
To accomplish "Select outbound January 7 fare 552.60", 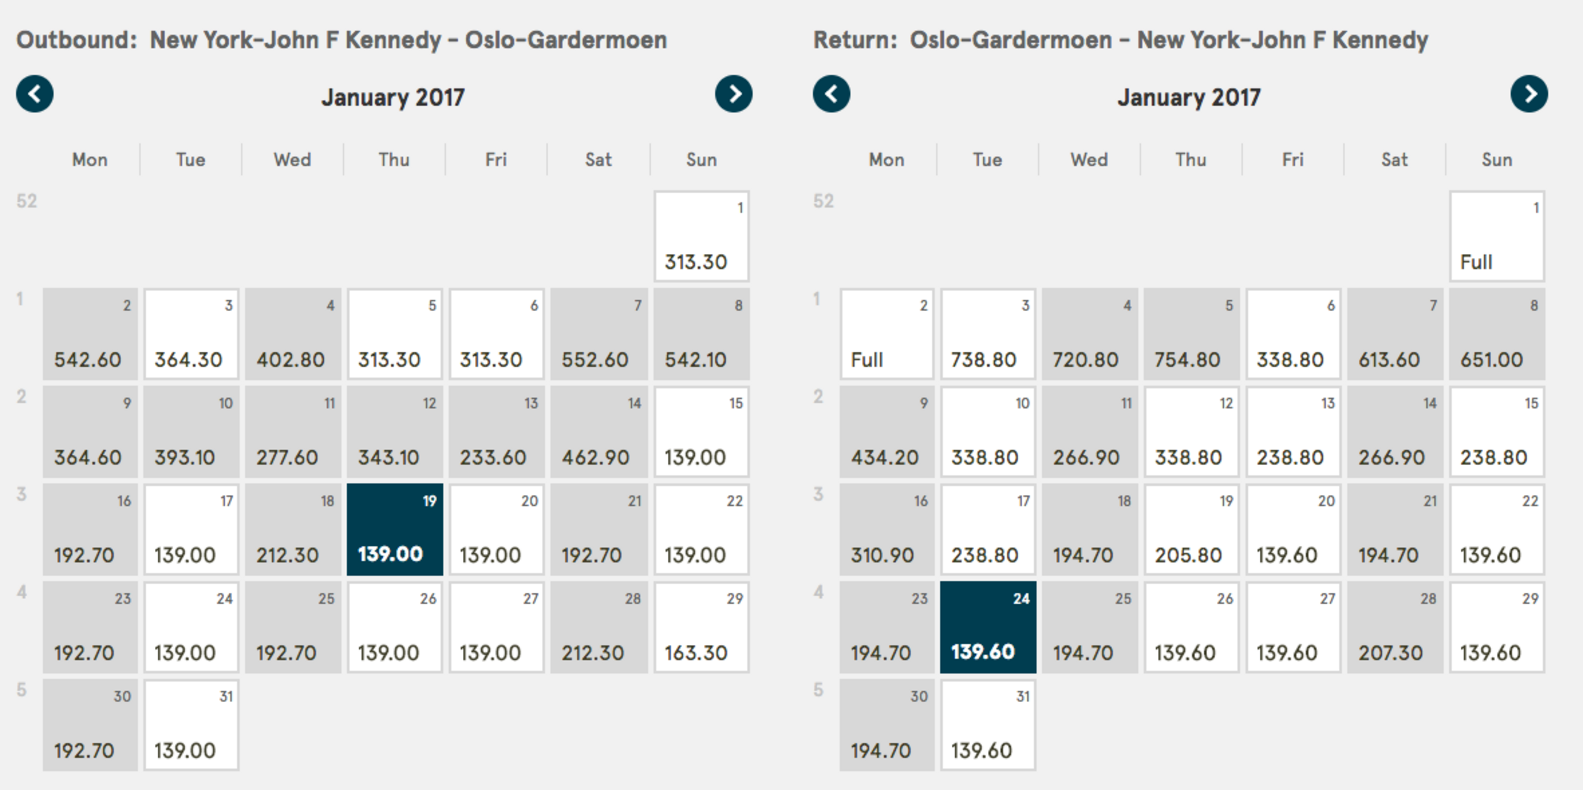I will click(599, 335).
